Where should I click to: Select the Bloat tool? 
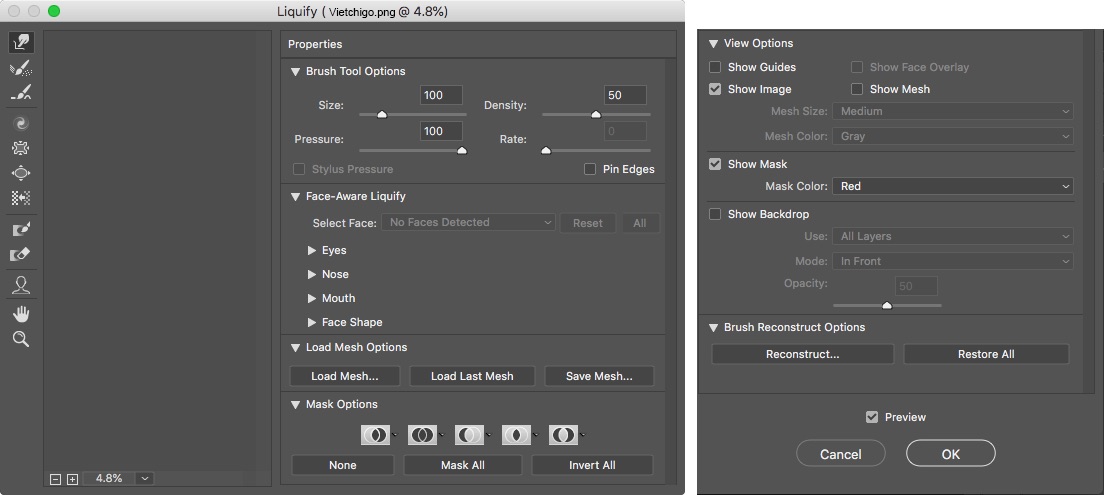[x=21, y=173]
